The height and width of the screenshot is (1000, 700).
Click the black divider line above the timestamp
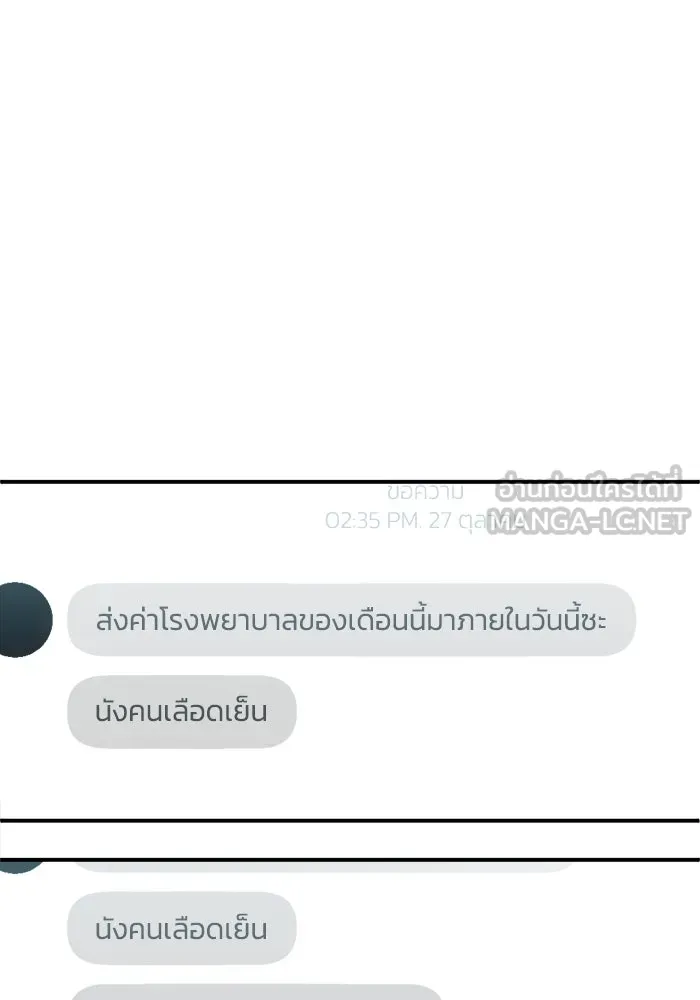(x=350, y=482)
